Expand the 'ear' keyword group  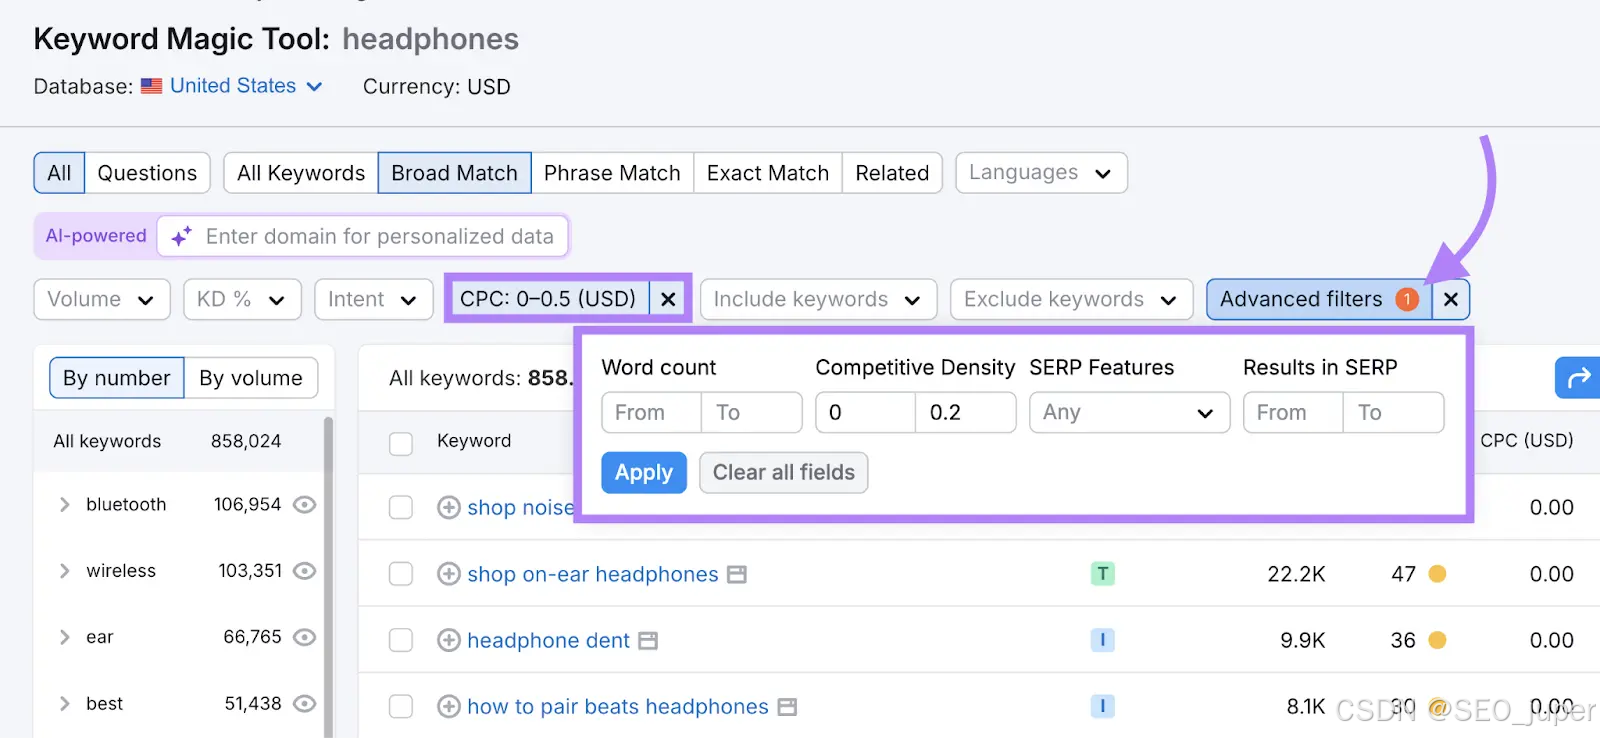click(x=64, y=637)
